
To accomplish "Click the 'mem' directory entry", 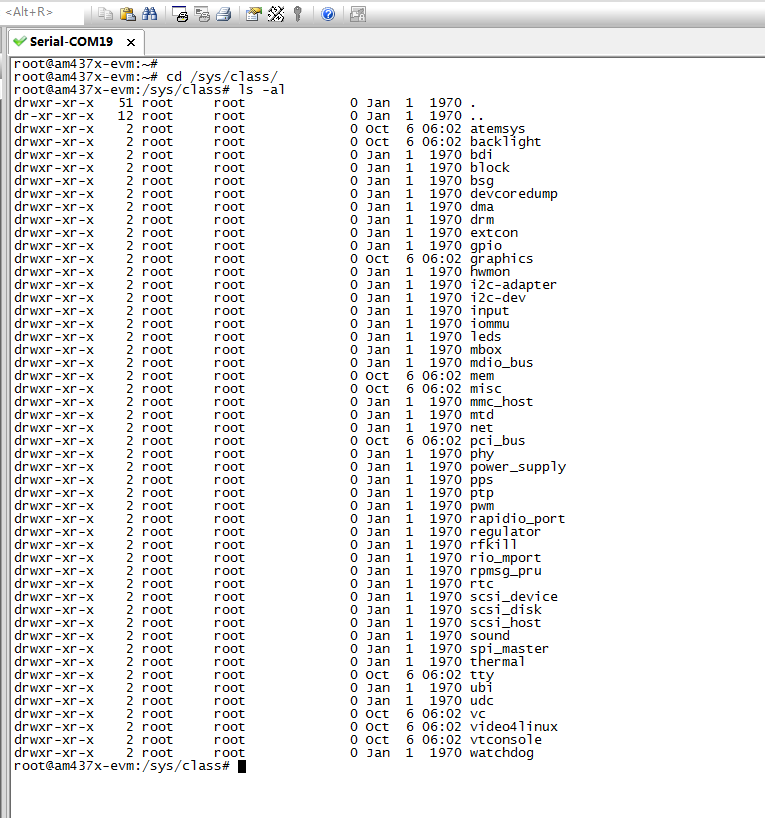I will [x=482, y=376].
